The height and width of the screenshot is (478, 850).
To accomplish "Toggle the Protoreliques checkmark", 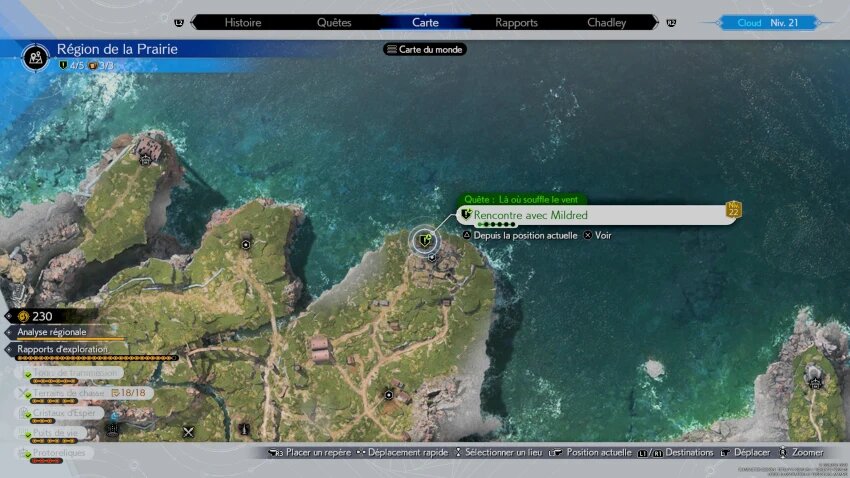I will (28, 454).
